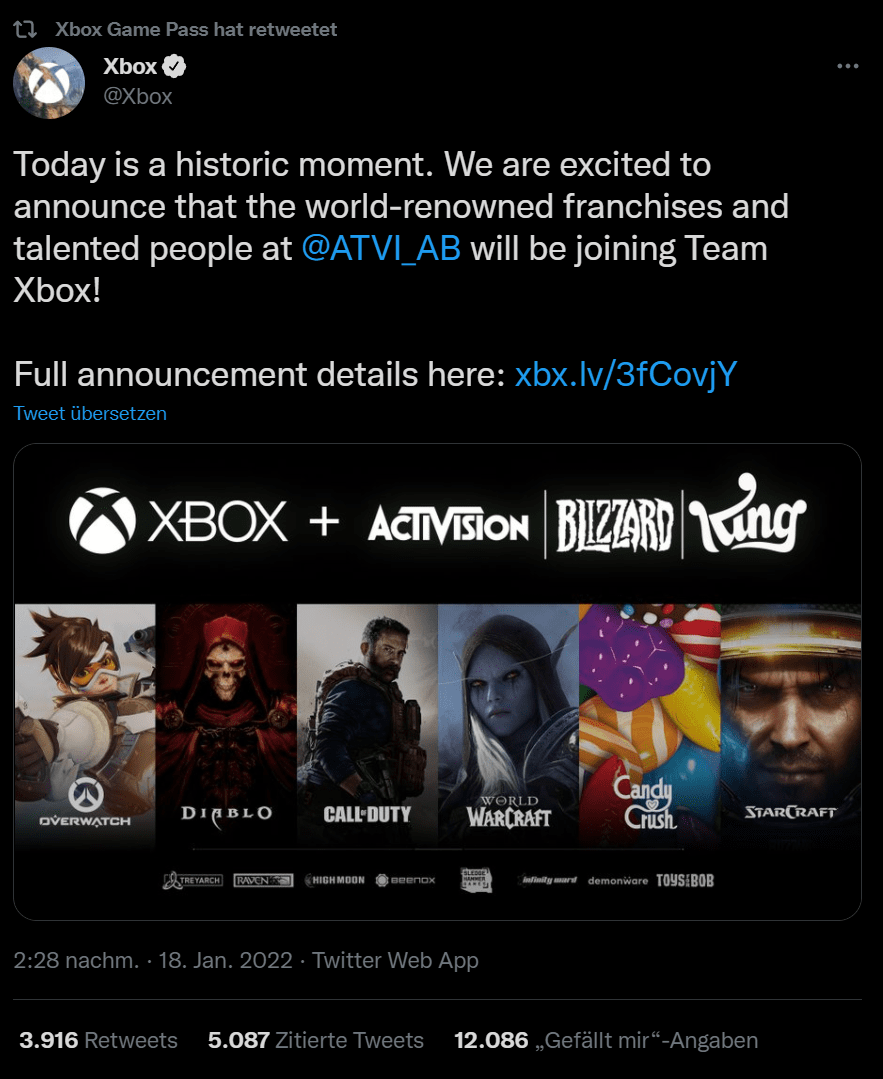883x1079 pixels.
Task: Click the Xbox sphere logo in the image
Action: coord(103,521)
